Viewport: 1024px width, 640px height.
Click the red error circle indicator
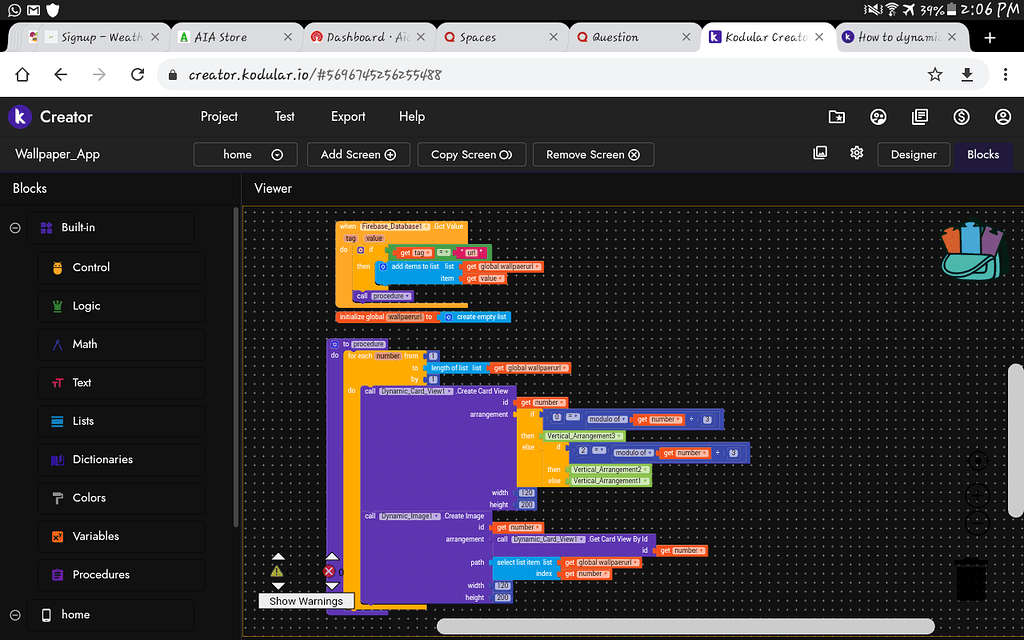click(329, 571)
